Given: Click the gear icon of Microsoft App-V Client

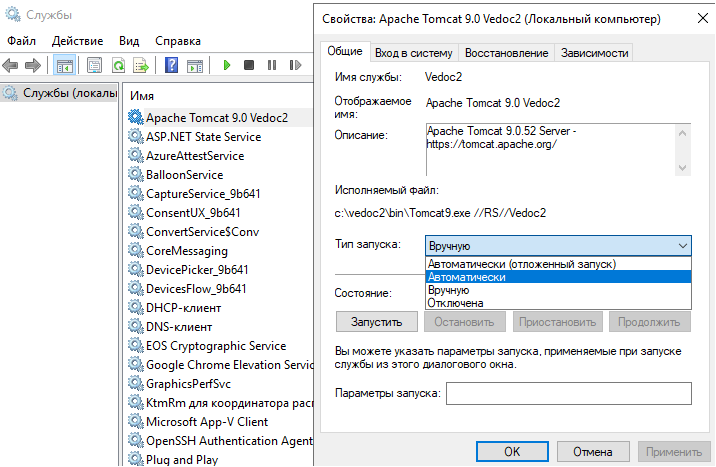Looking at the screenshot, I should coord(135,421).
